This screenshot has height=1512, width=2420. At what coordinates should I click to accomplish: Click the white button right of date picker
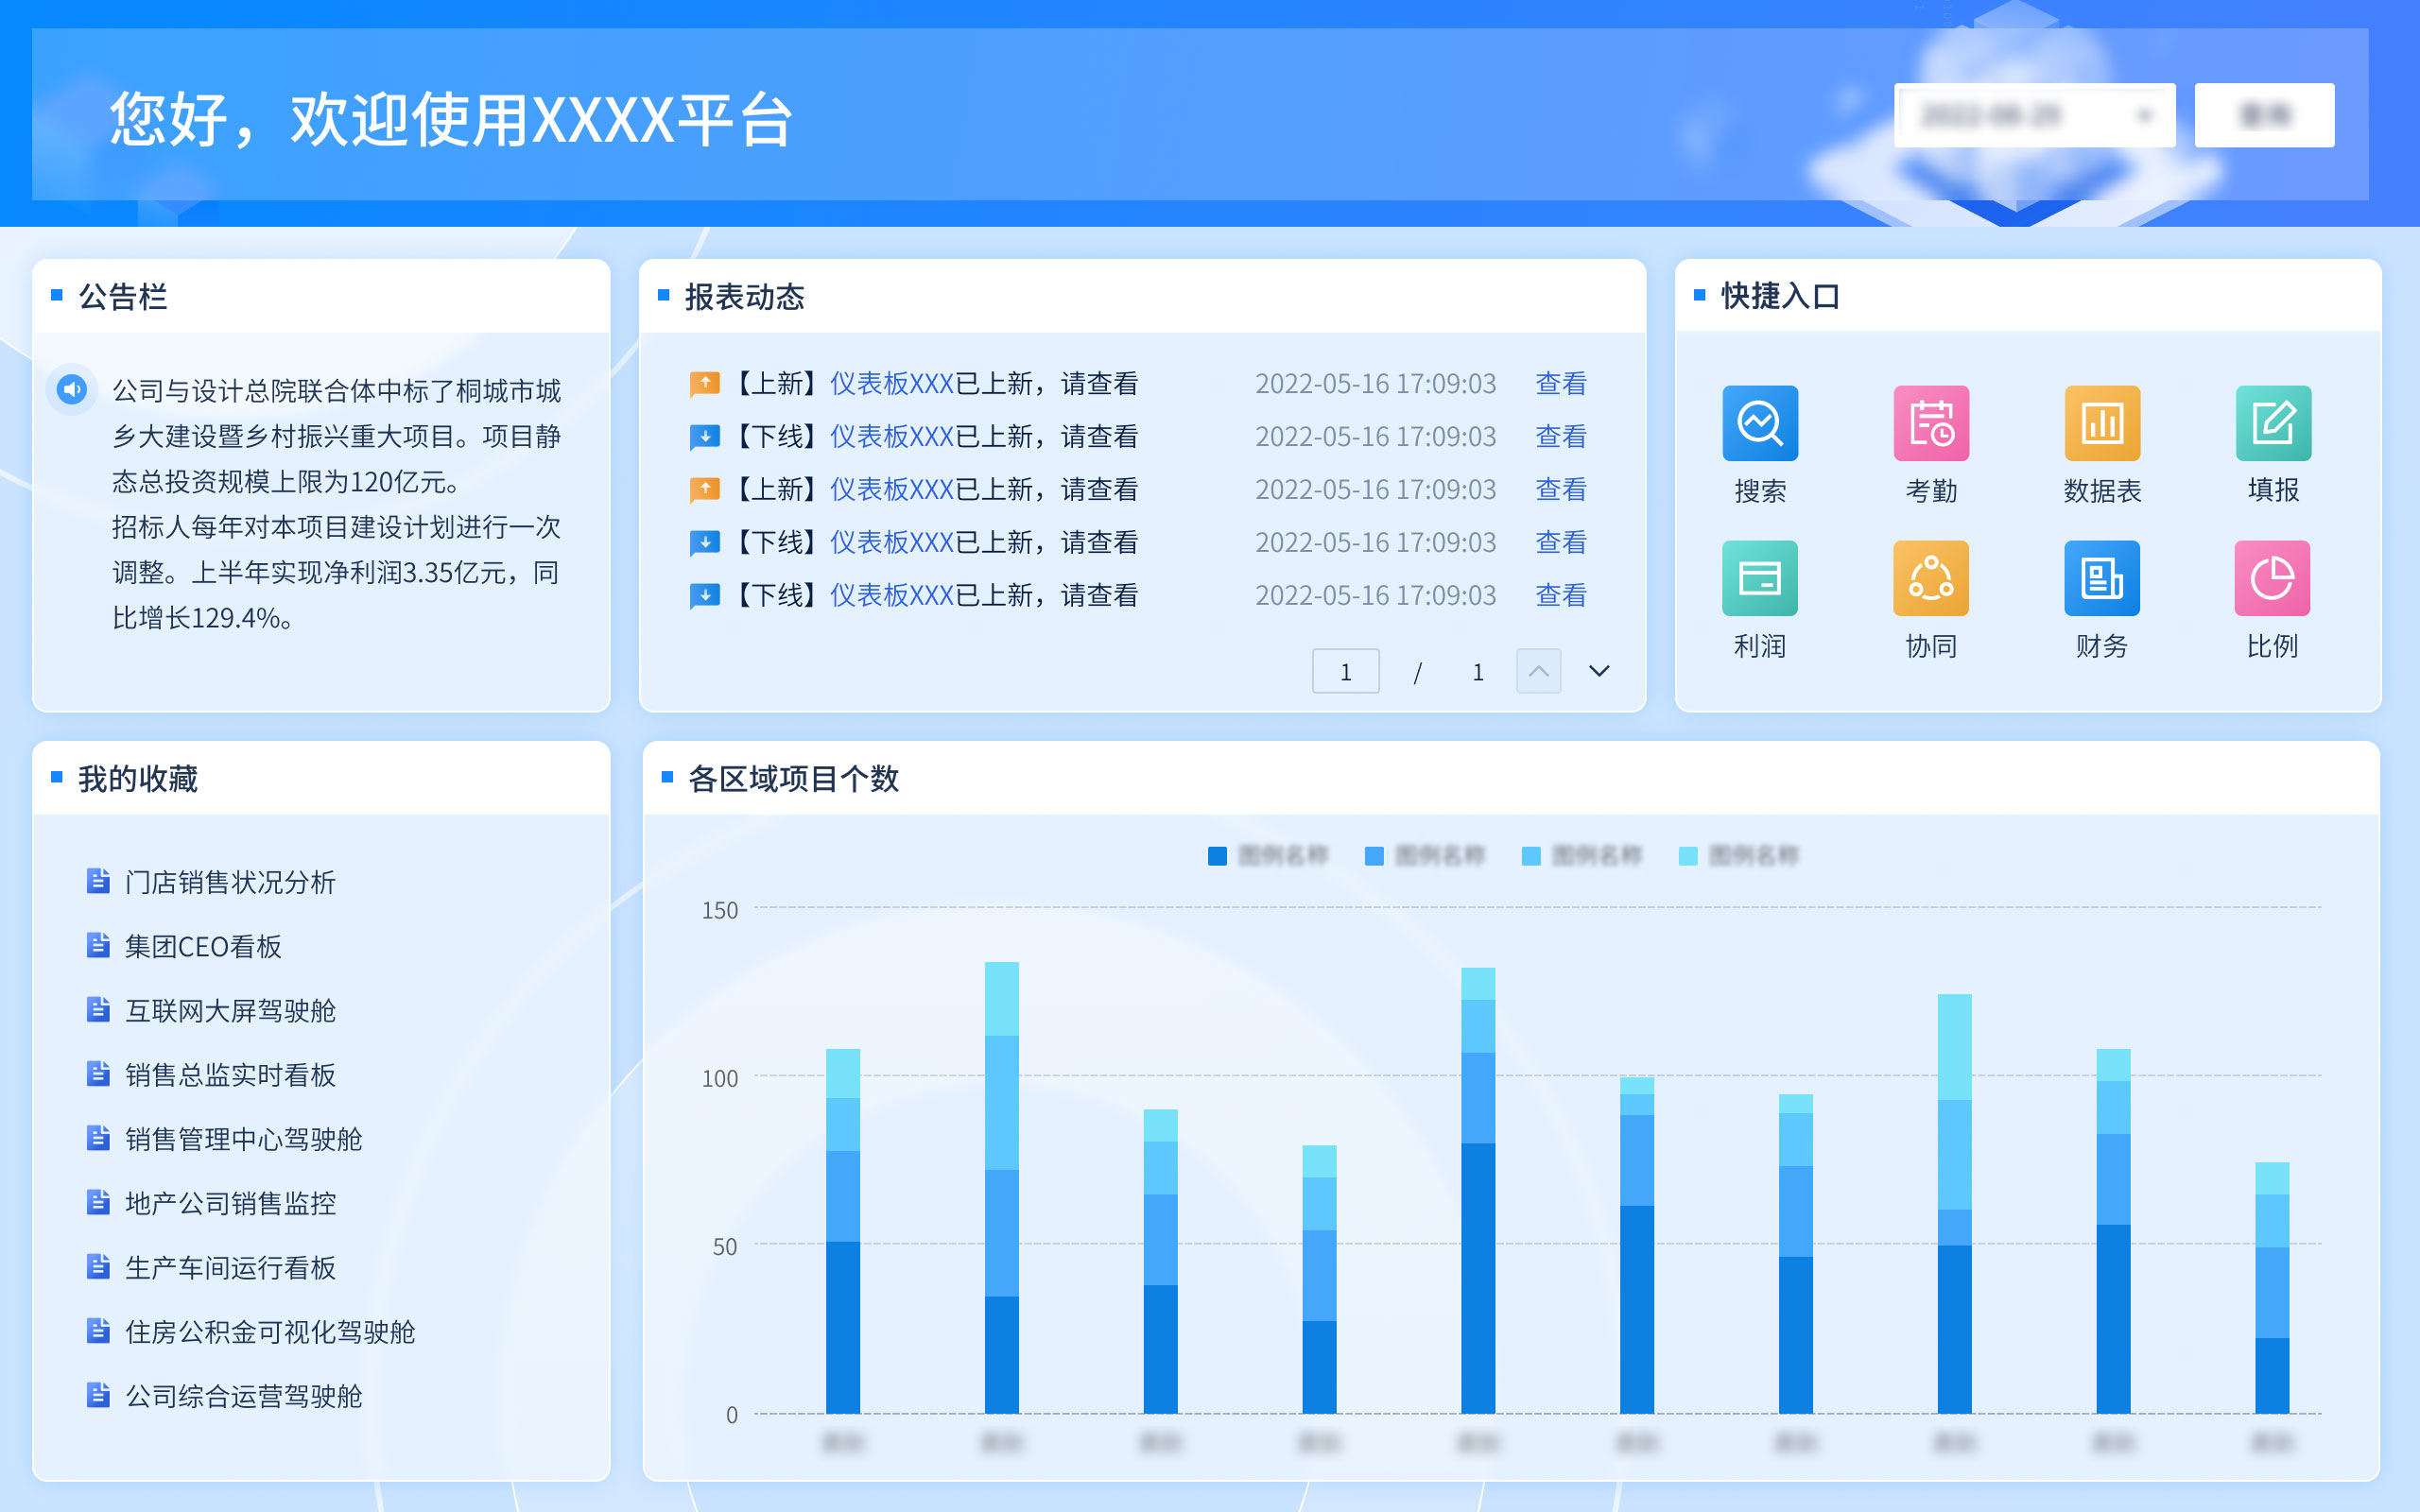2263,115
